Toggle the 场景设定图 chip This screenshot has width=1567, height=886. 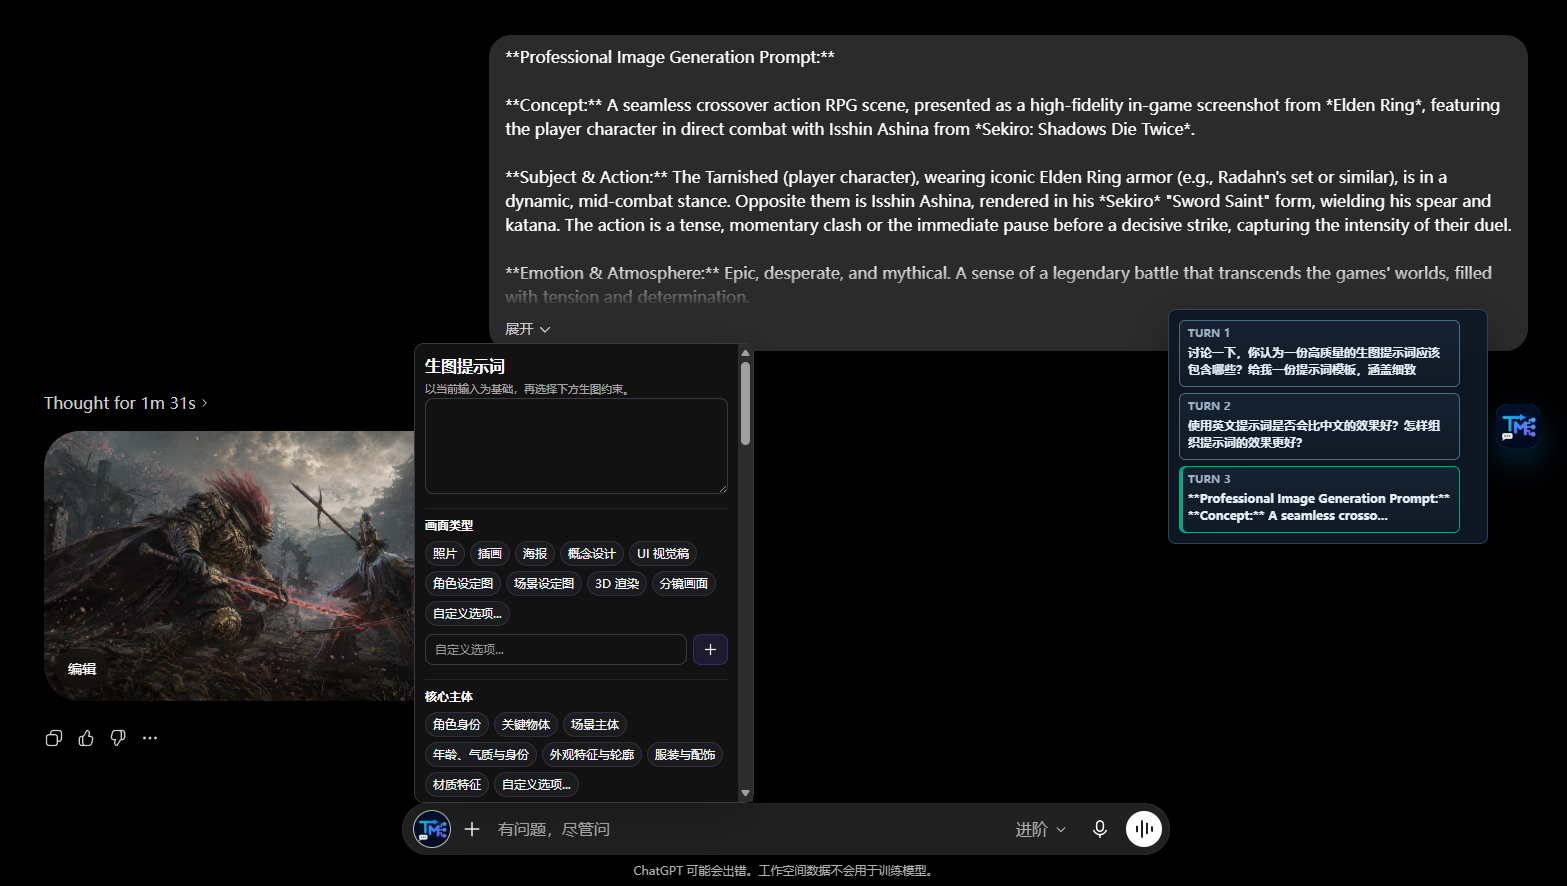click(x=544, y=584)
